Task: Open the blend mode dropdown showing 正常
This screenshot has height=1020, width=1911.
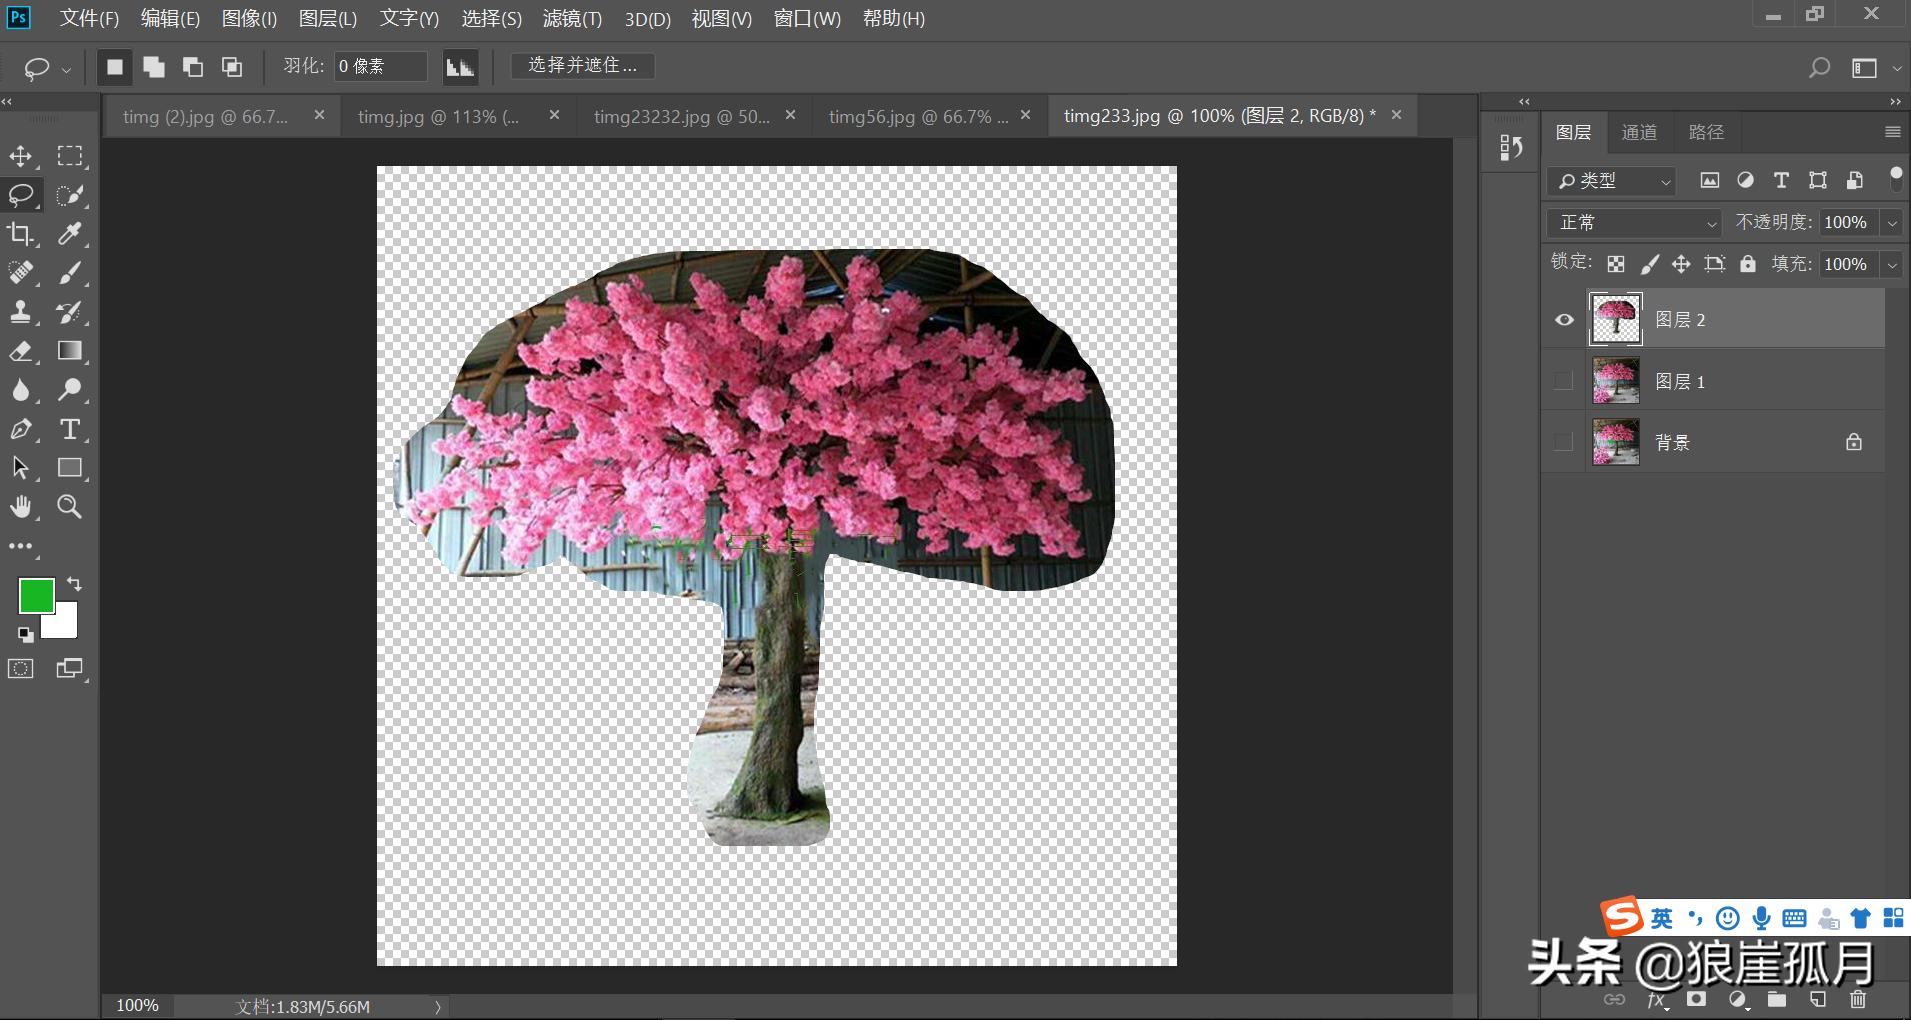Action: pyautogui.click(x=1632, y=221)
